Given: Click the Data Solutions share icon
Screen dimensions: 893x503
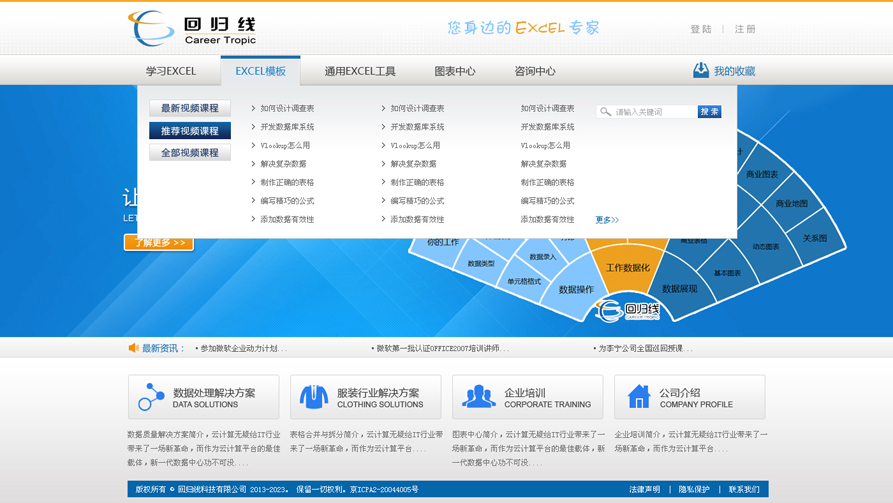Looking at the screenshot, I should (151, 397).
